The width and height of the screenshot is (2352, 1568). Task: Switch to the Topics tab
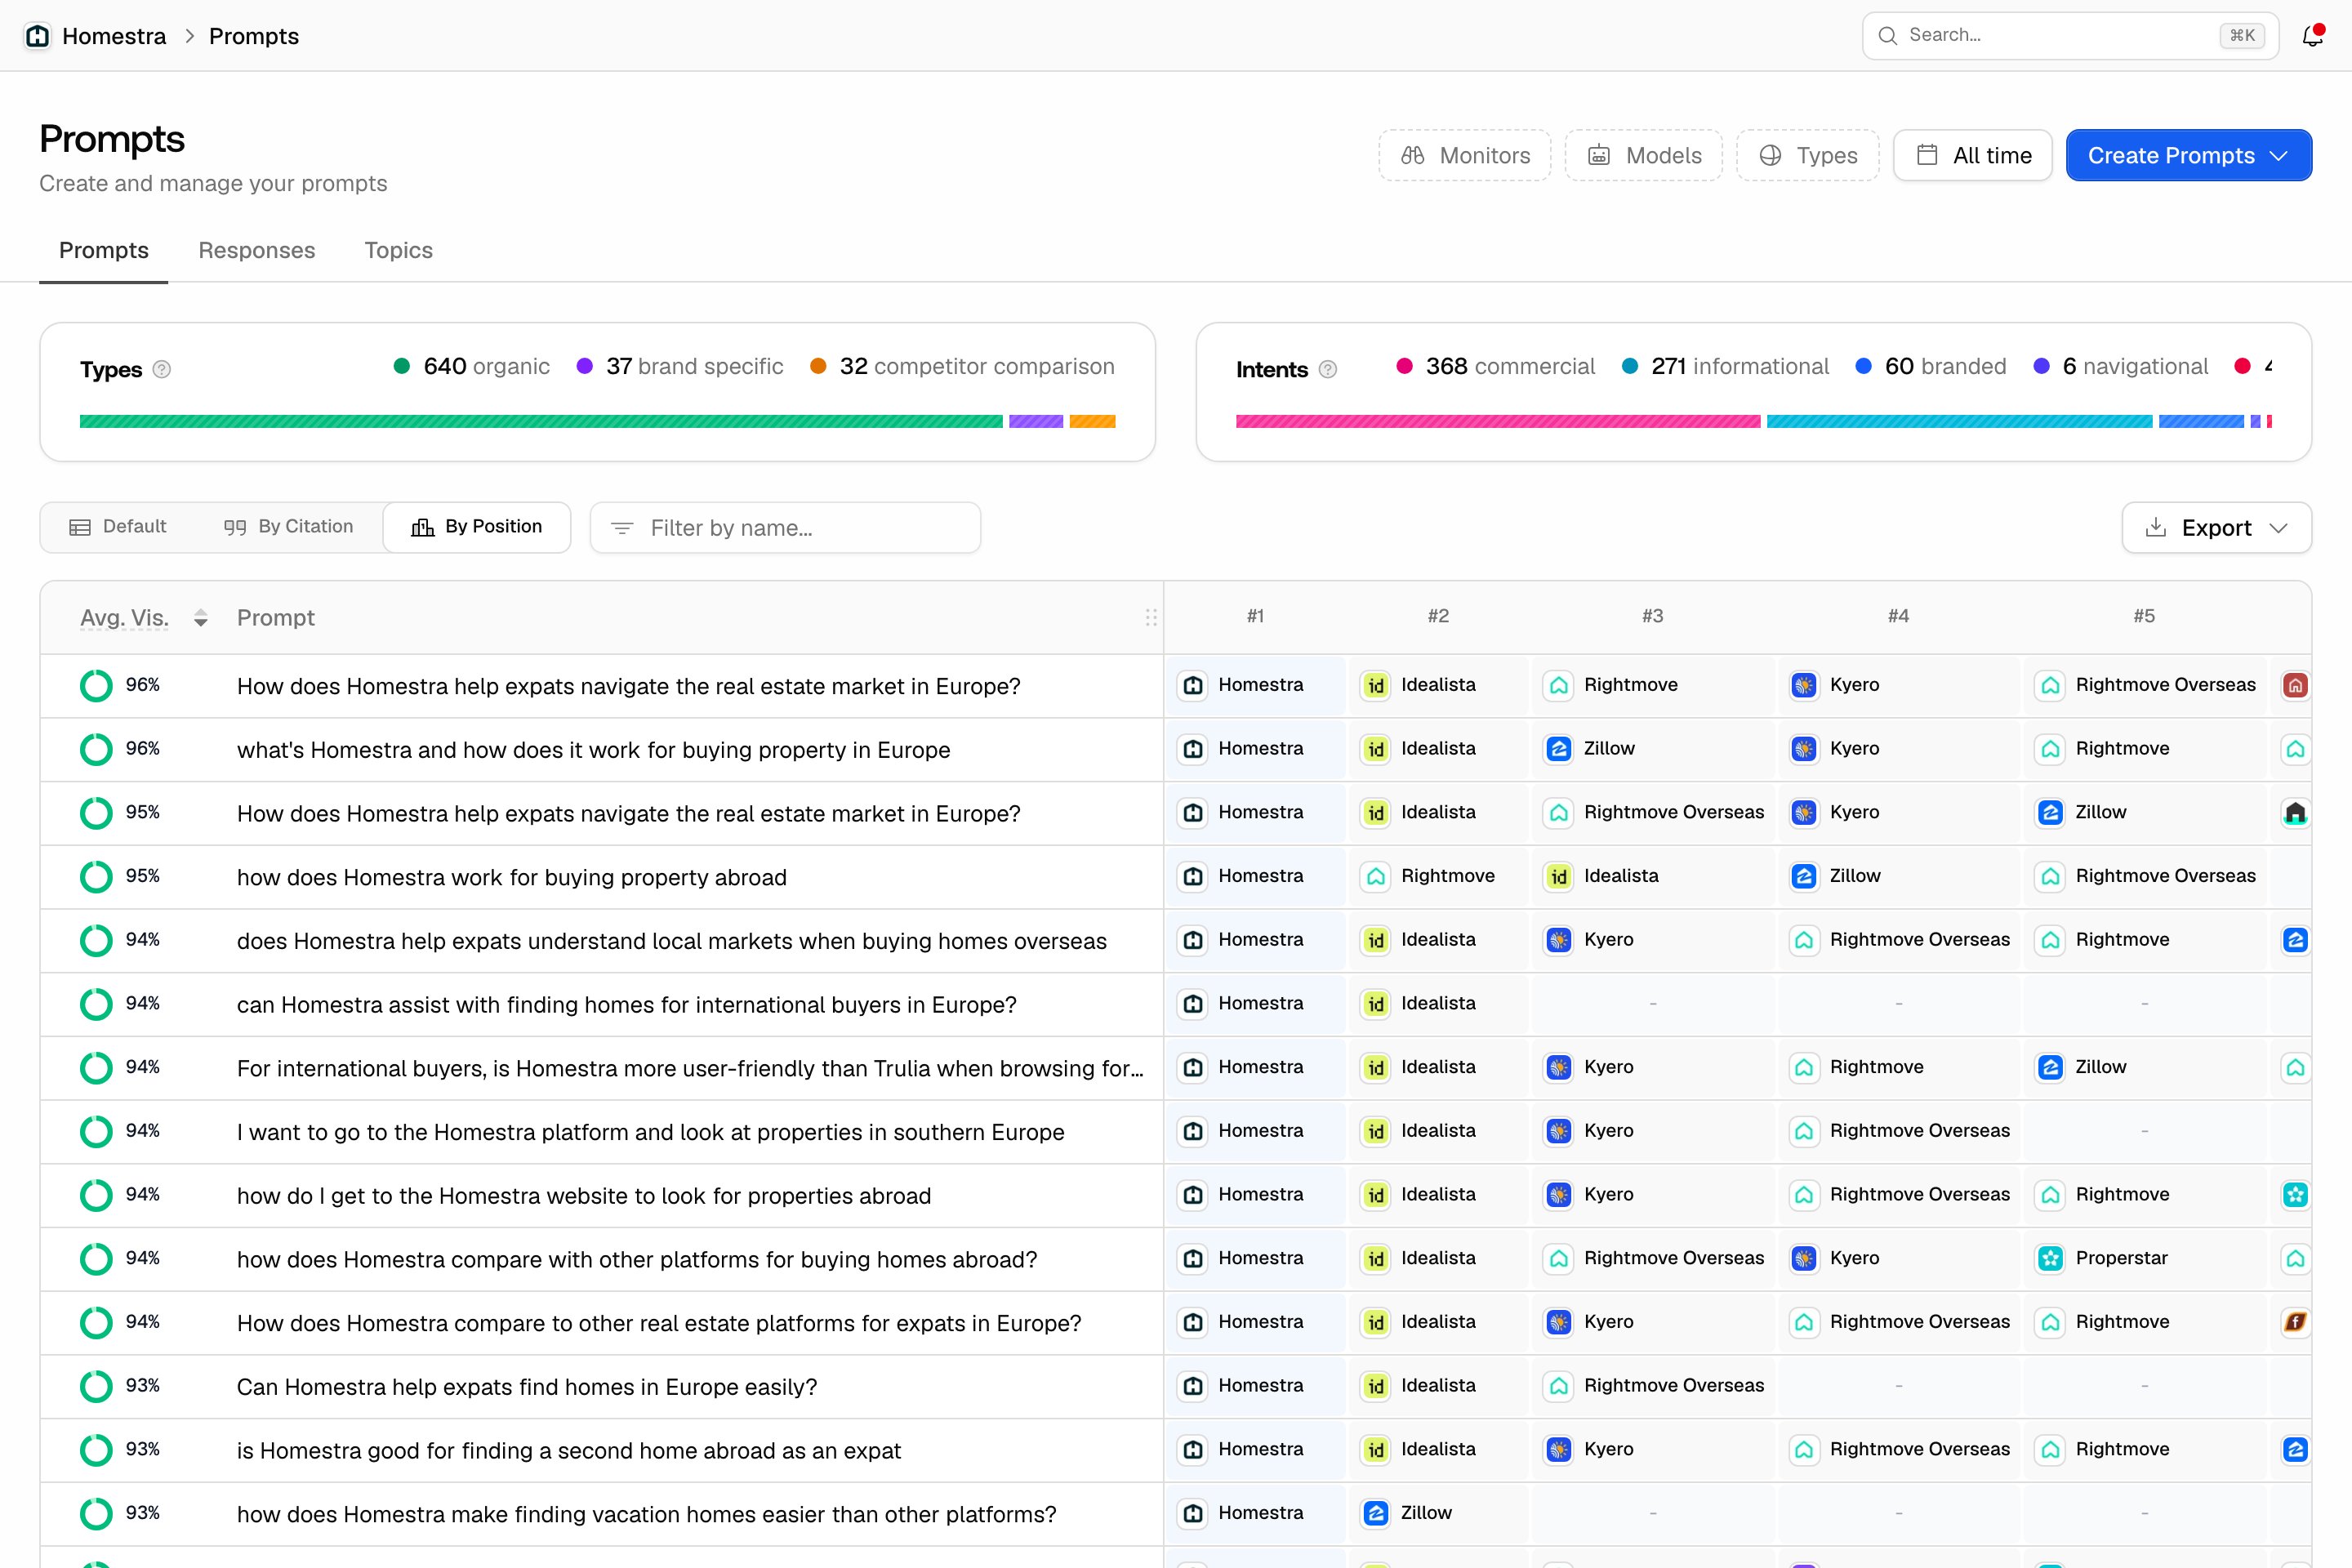(x=398, y=250)
